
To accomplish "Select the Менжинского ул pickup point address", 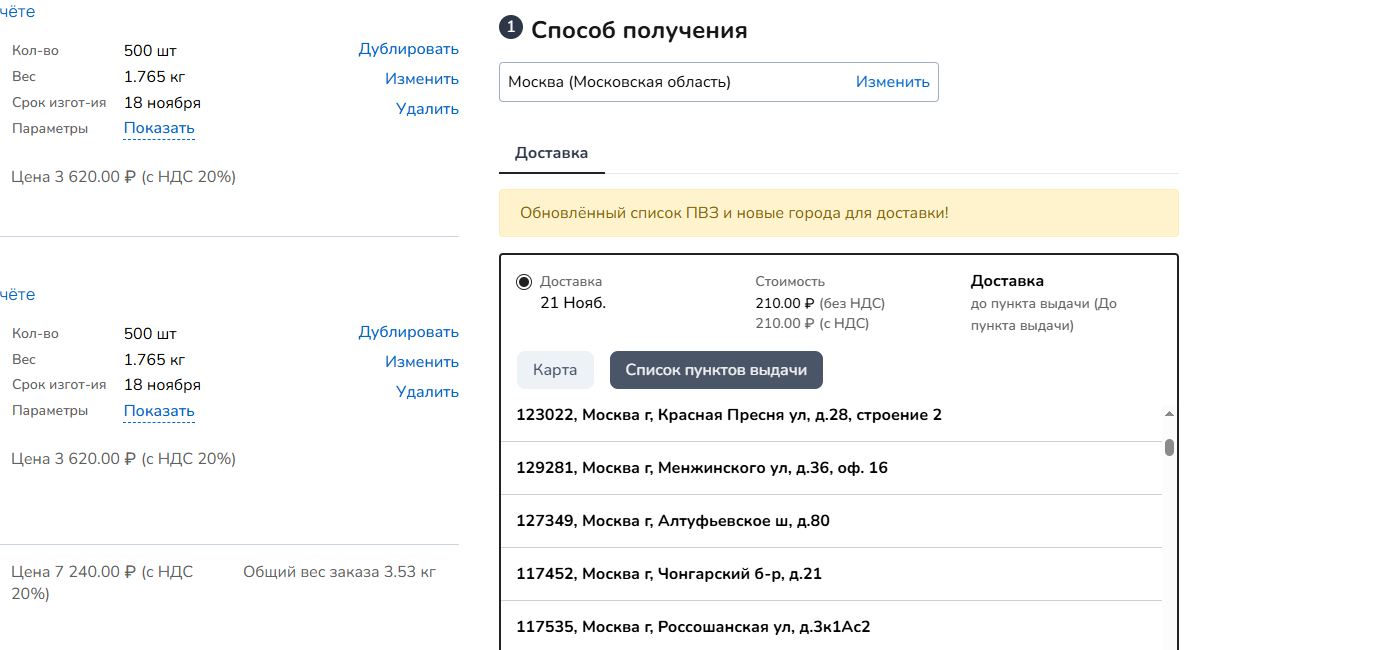I will (700, 467).
